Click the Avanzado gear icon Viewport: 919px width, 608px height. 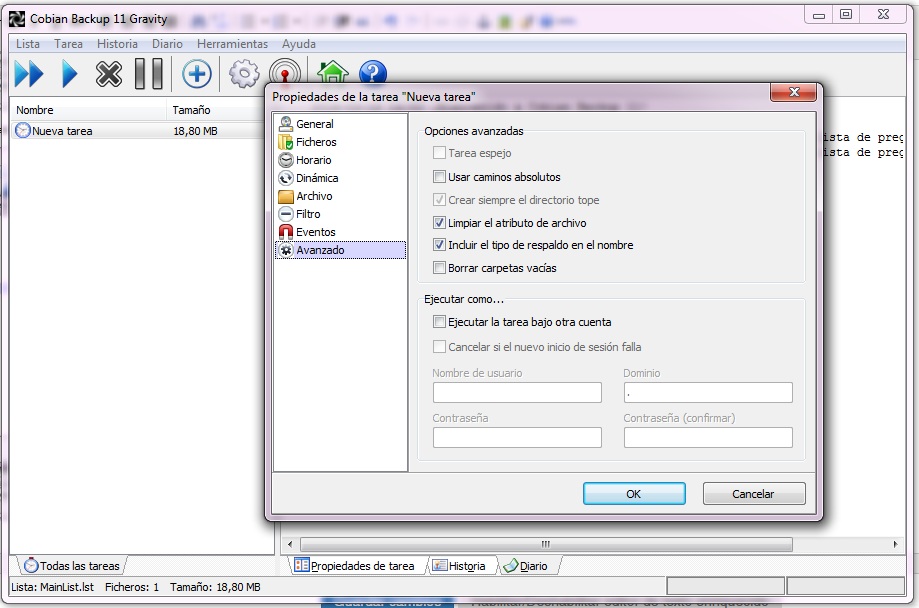click(285, 250)
